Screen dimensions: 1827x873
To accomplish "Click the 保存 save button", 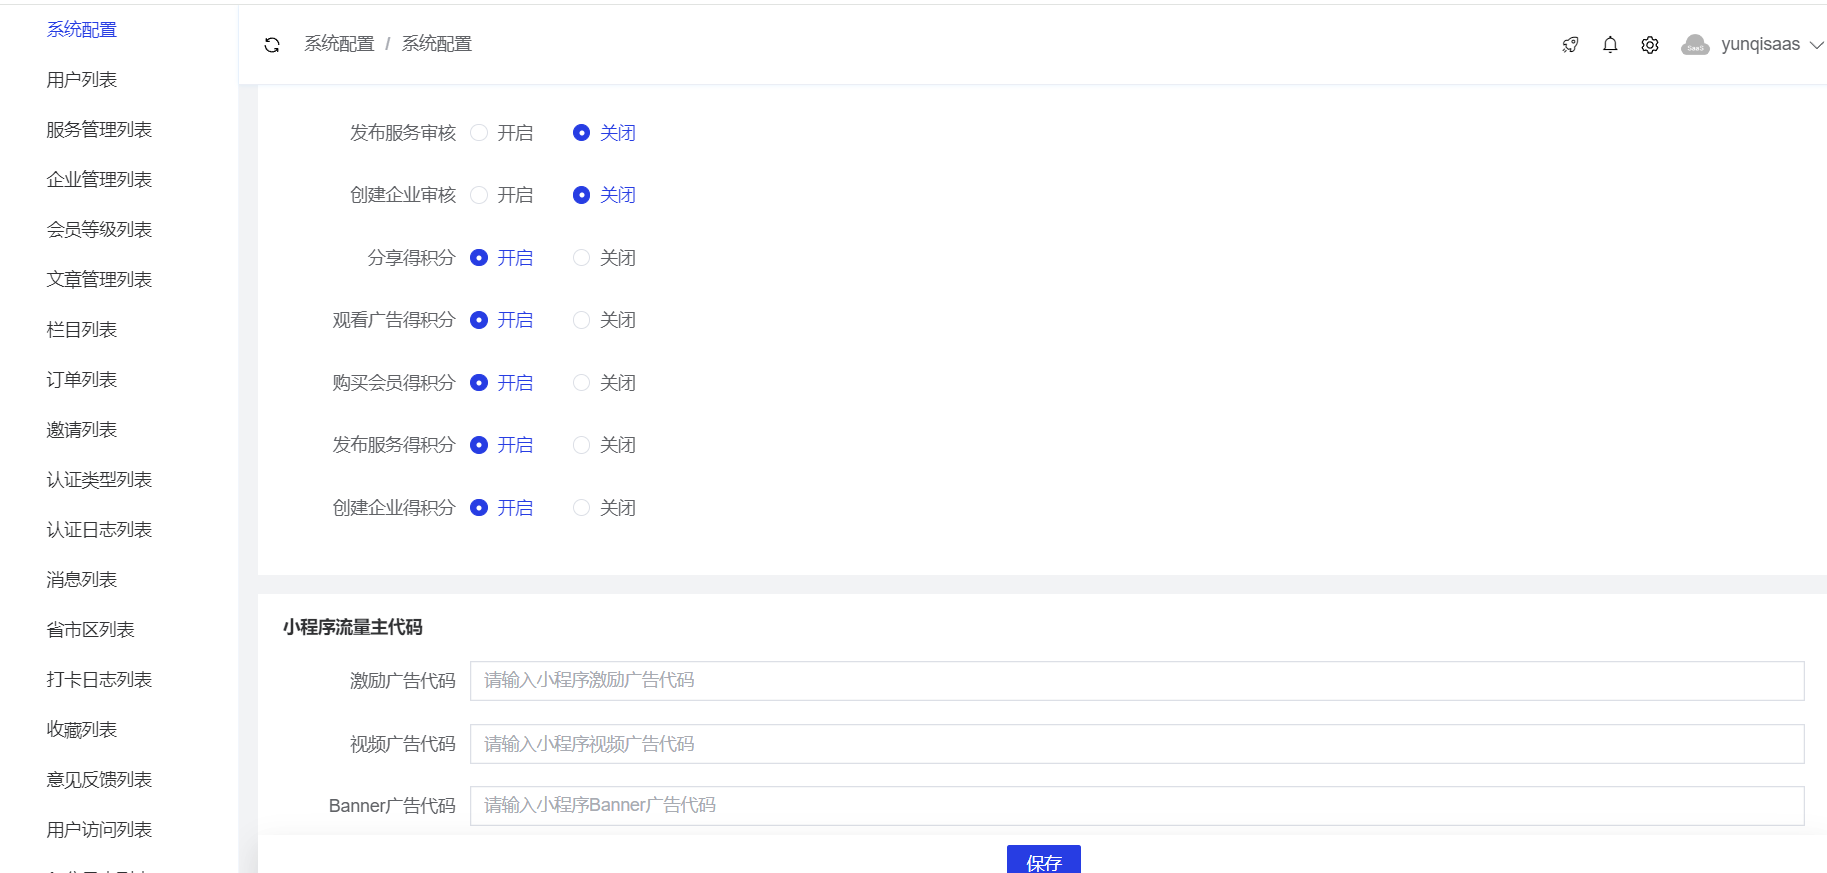I will point(1044,860).
